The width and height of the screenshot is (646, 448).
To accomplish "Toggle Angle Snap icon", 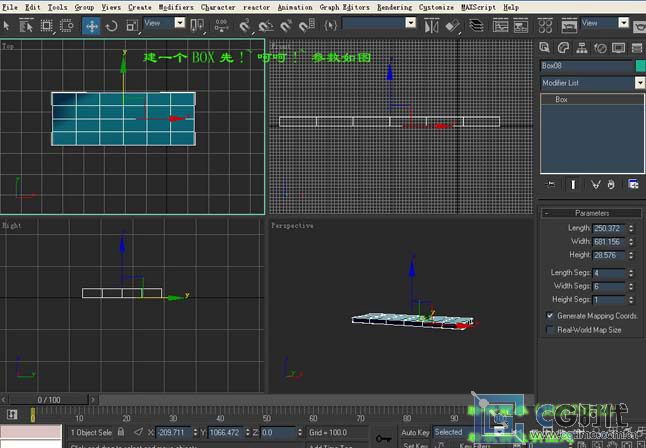I will pos(266,26).
